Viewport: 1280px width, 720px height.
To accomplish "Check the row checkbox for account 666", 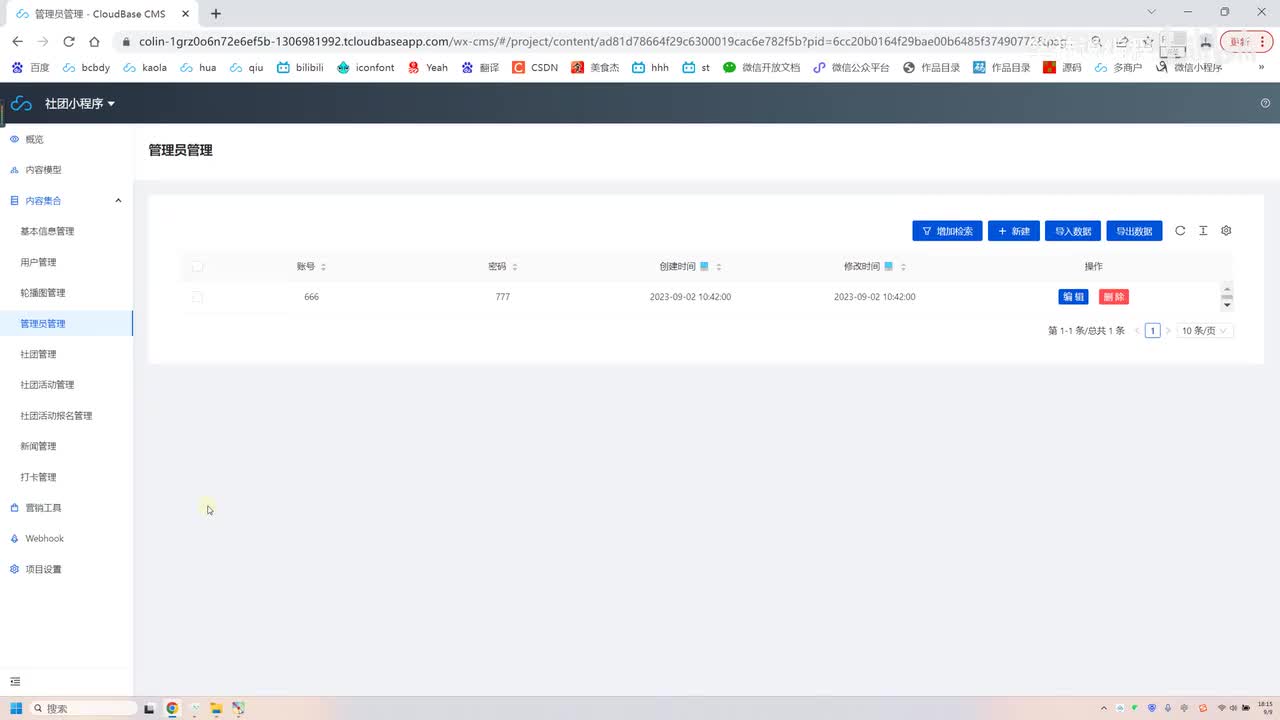I will 197,297.
